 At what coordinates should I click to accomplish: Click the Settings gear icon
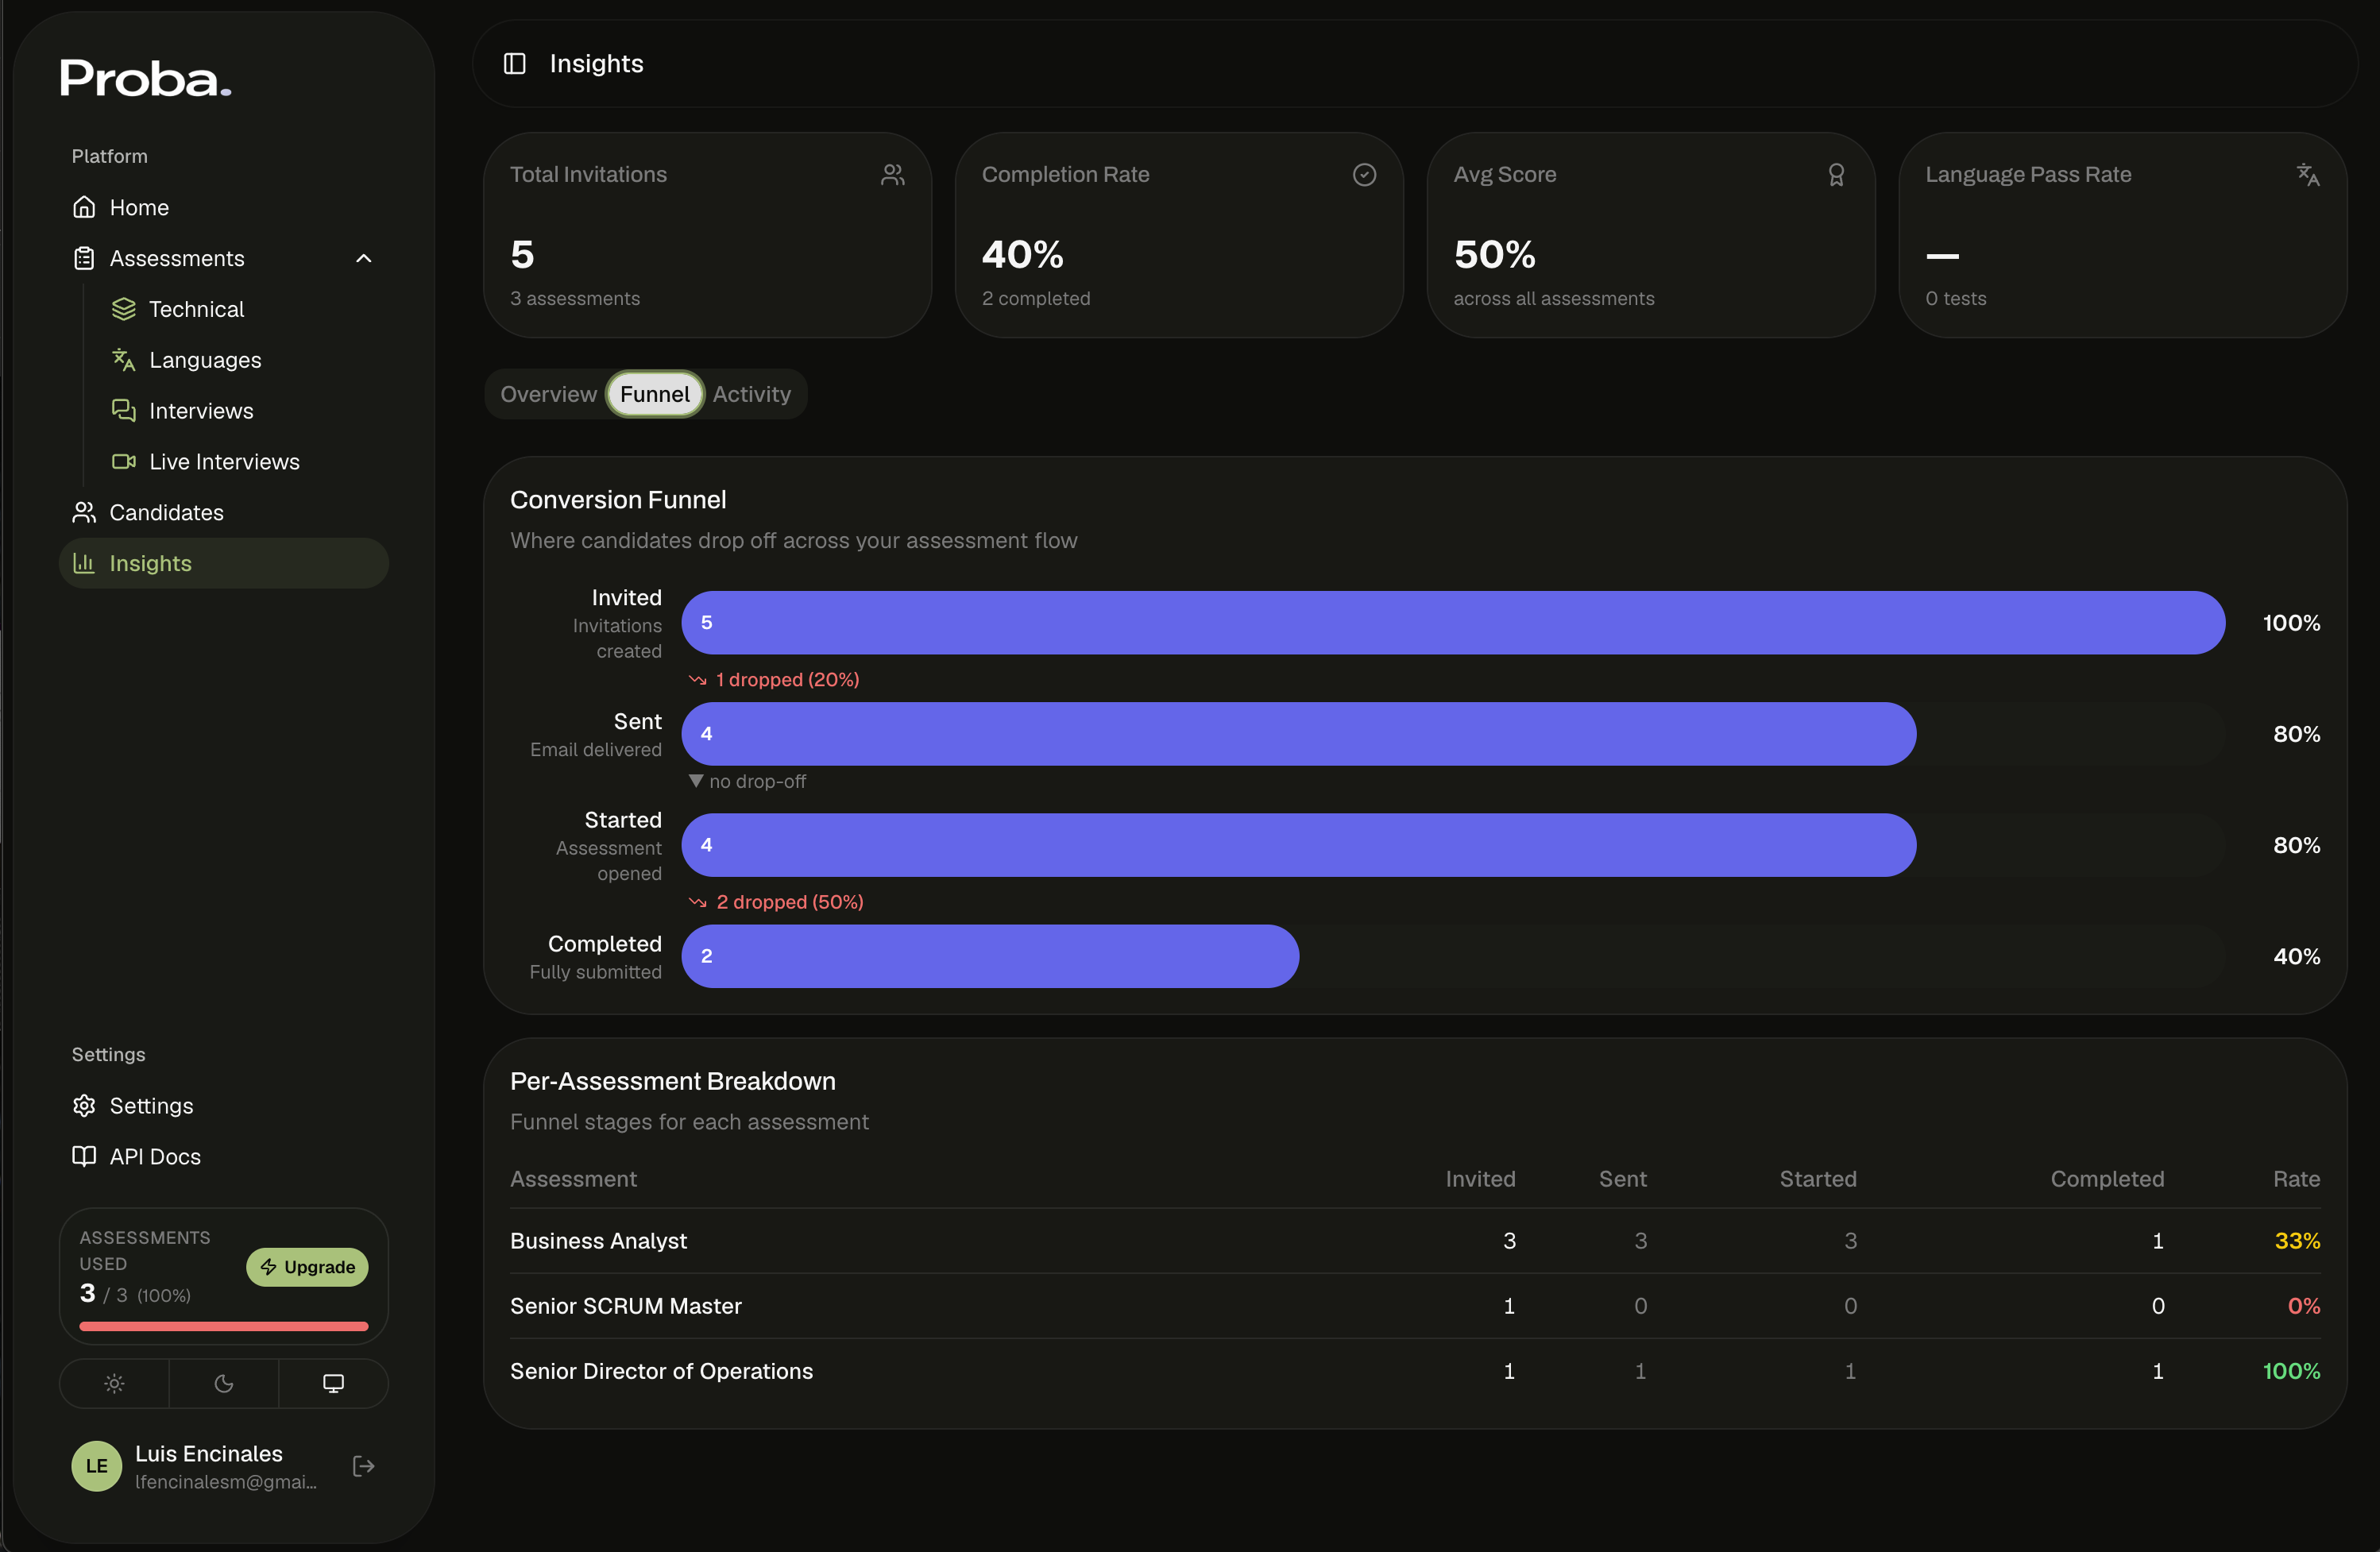click(x=84, y=1106)
